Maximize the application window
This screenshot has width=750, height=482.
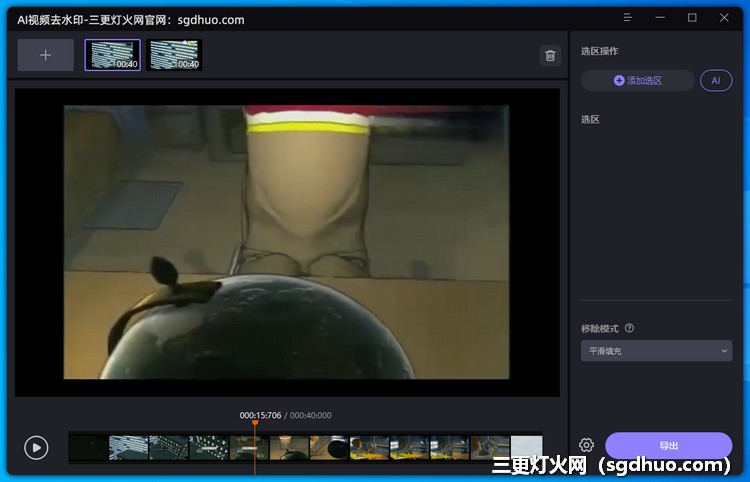click(692, 18)
